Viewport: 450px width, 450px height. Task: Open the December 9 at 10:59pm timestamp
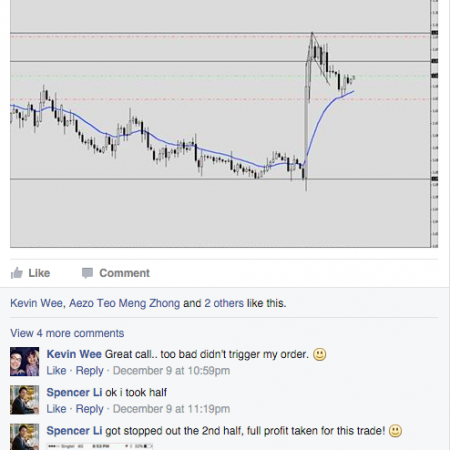click(171, 370)
